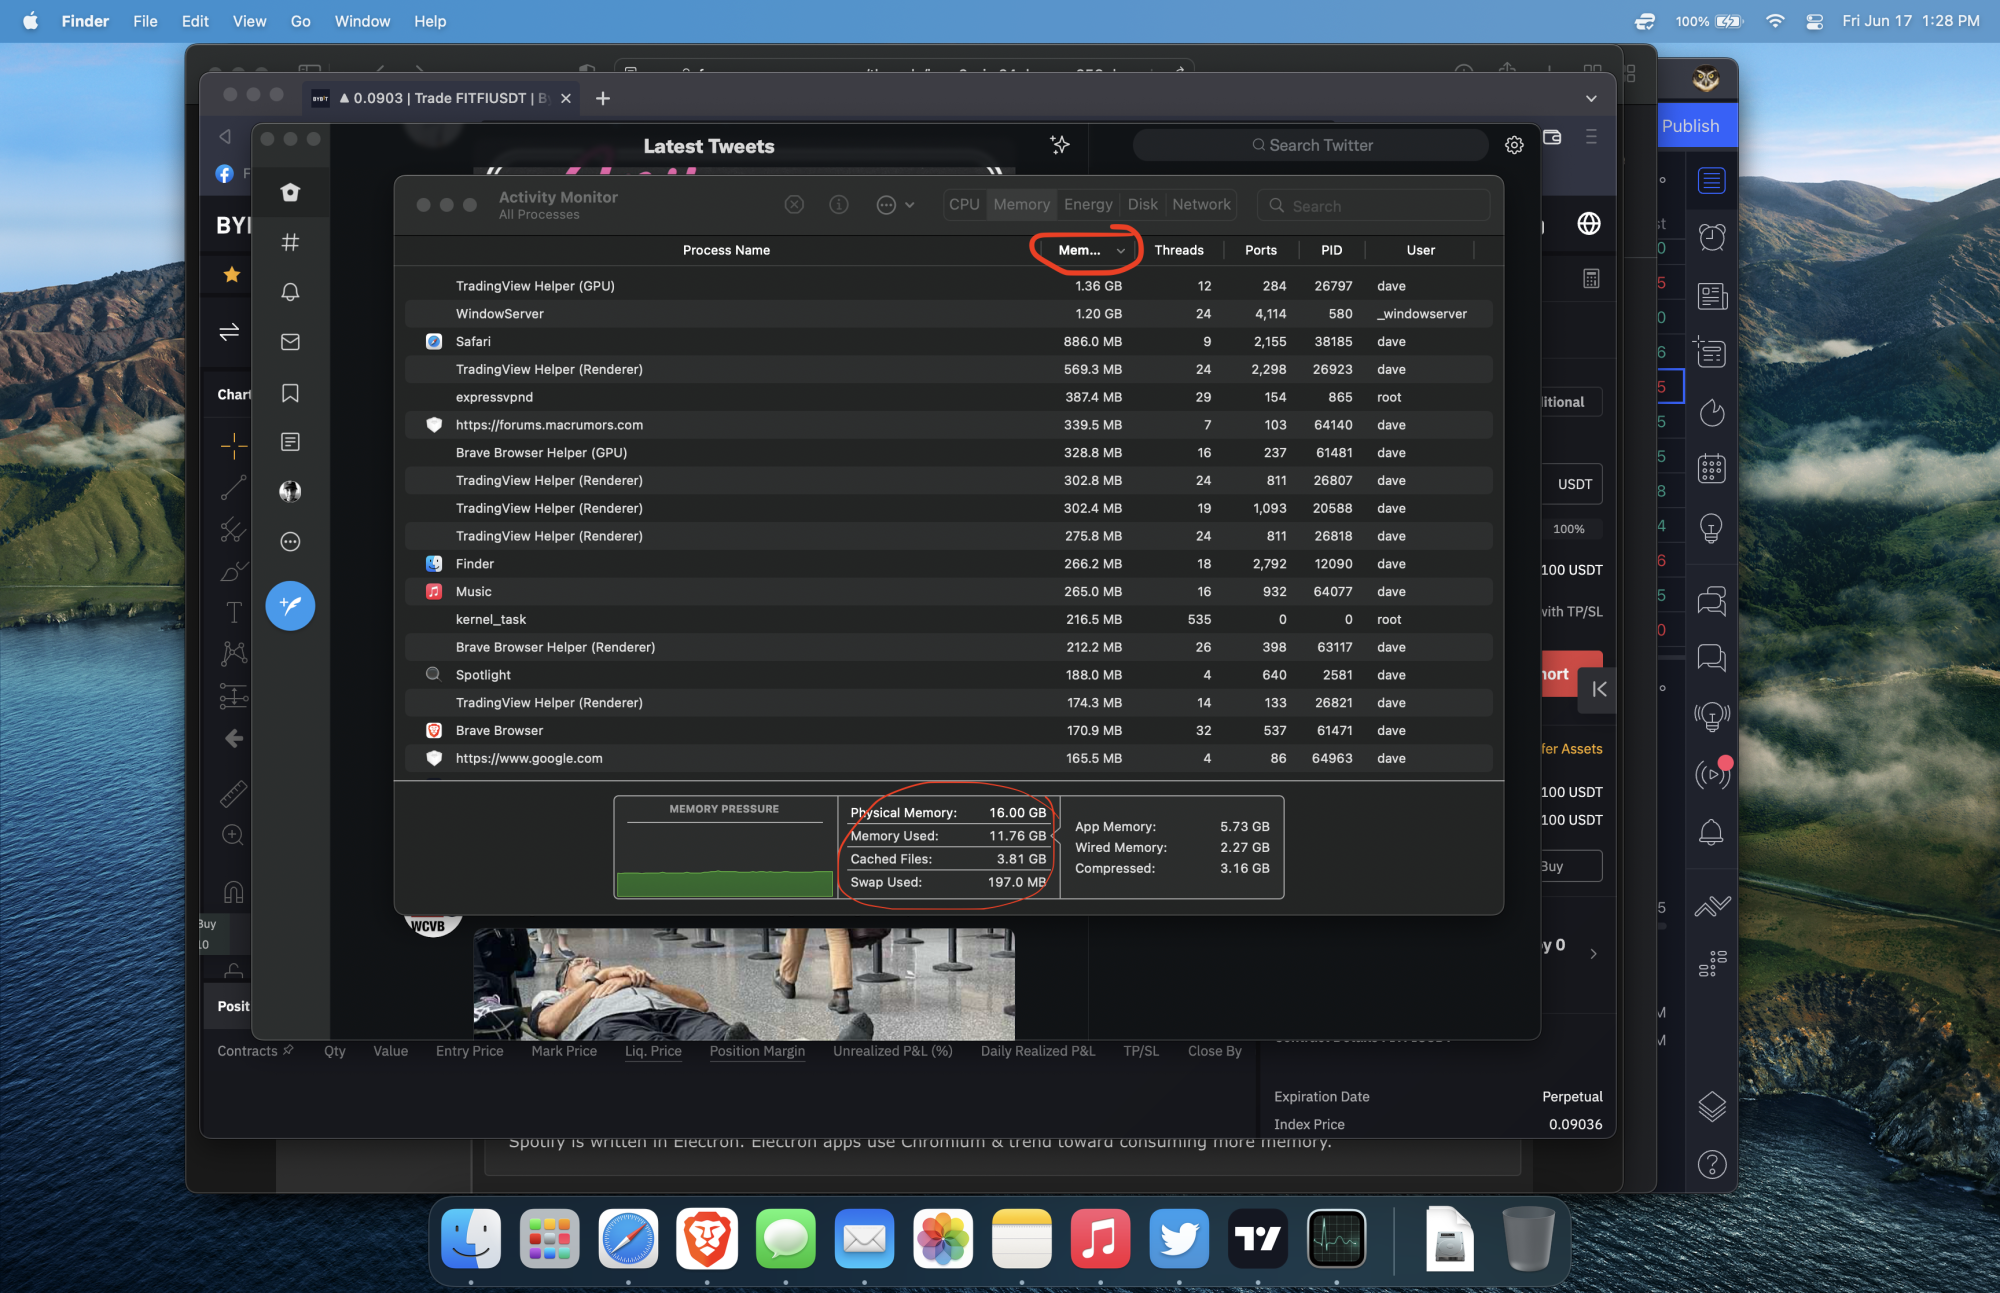The height and width of the screenshot is (1293, 2000).
Task: Open Twitter messages envelope icon
Action: pyautogui.click(x=290, y=342)
